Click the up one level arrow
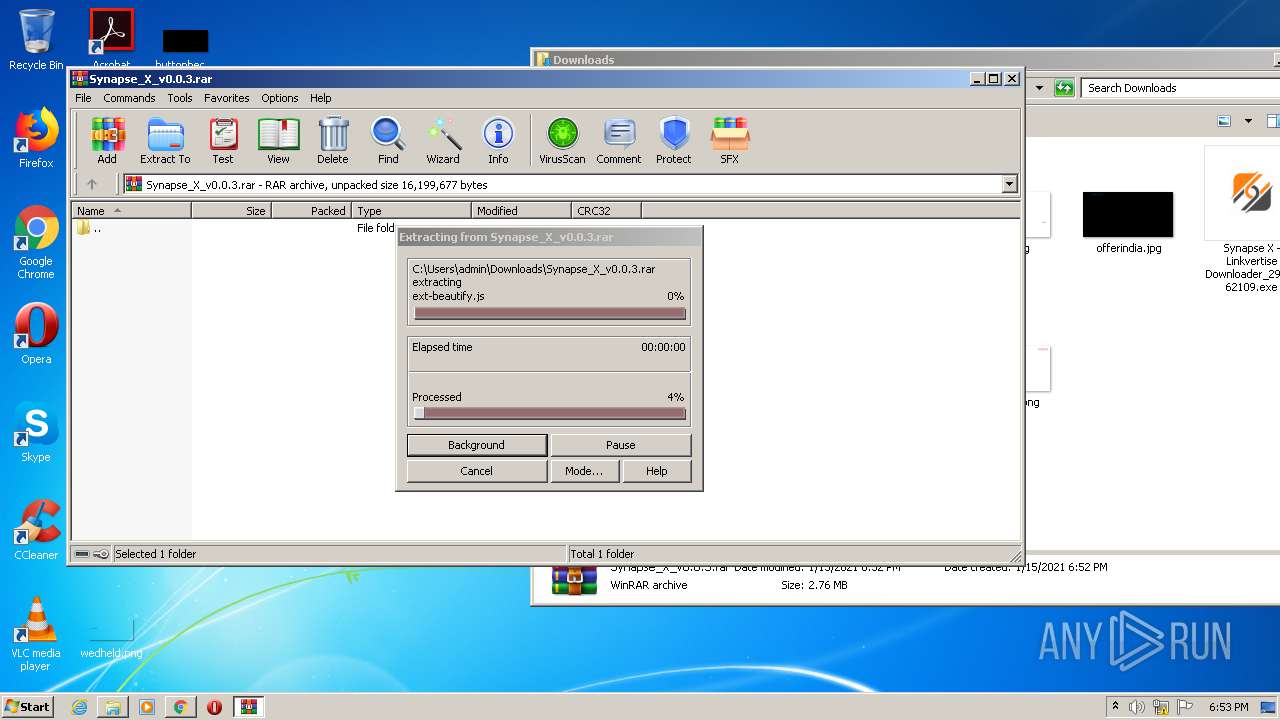The image size is (1280, 720). [x=92, y=184]
